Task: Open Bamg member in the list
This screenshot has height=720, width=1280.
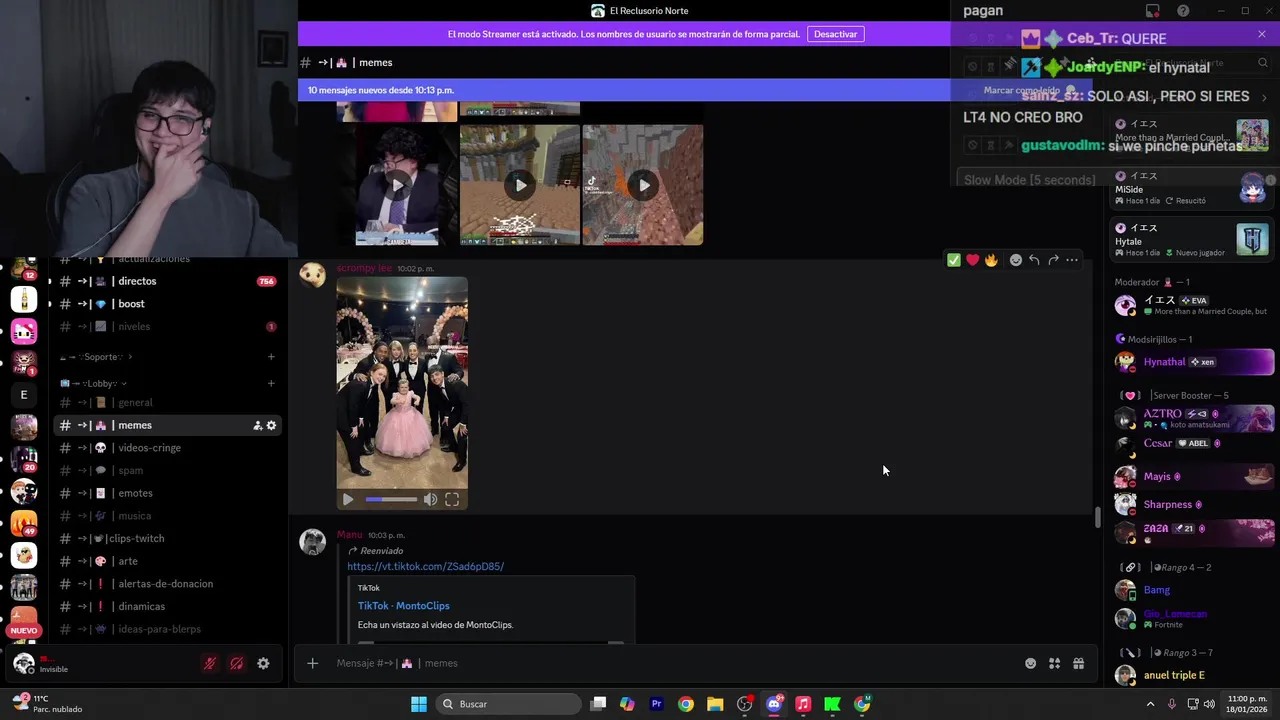Action: coord(1194,590)
